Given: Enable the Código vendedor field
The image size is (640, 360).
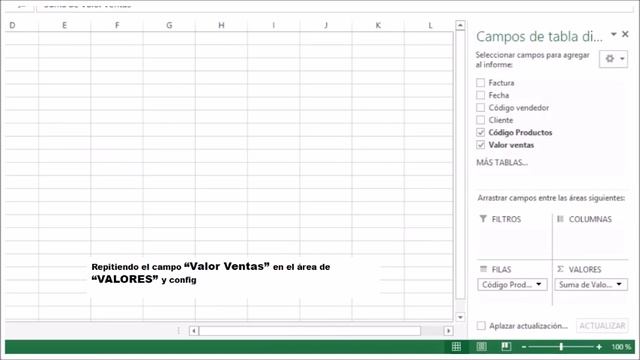Looking at the screenshot, I should pyautogui.click(x=480, y=108).
